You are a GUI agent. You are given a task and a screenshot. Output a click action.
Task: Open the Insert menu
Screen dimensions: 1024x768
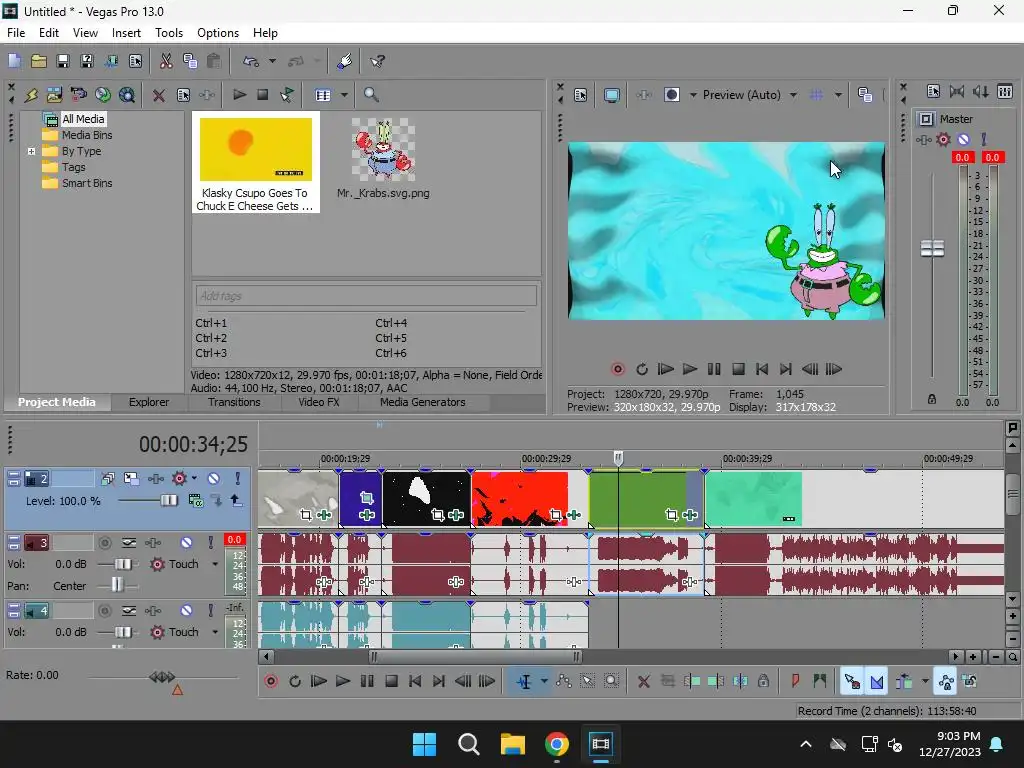pos(126,33)
